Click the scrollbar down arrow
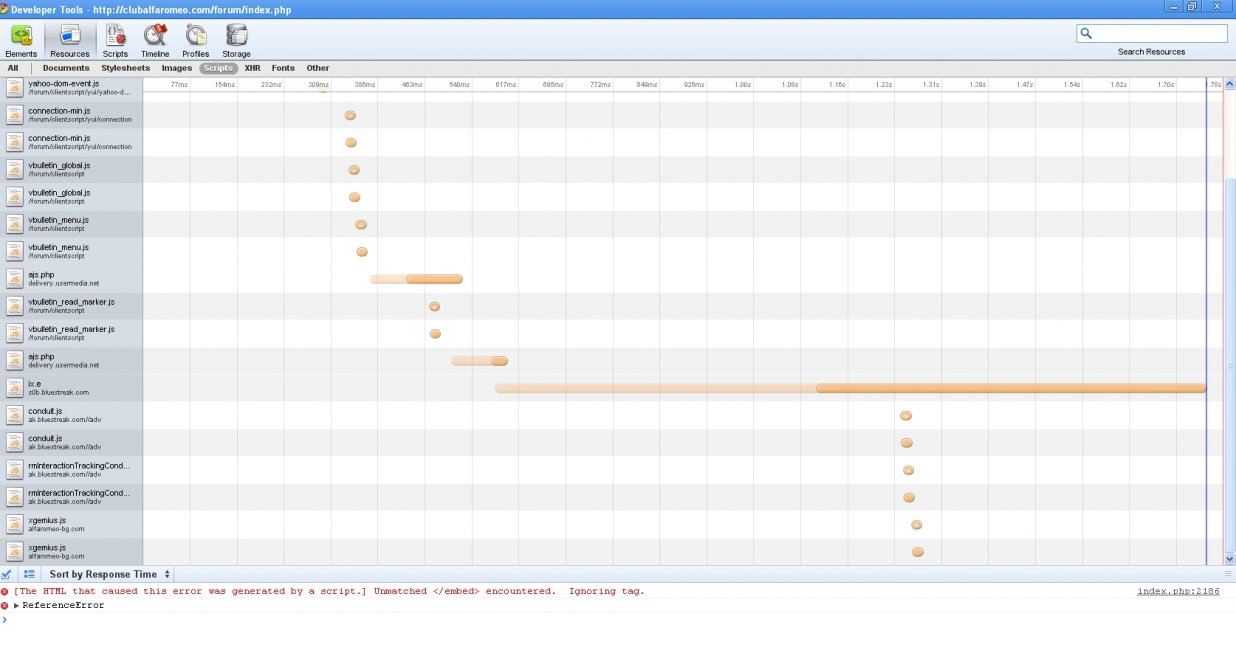The image size is (1236, 664). pos(1230,559)
